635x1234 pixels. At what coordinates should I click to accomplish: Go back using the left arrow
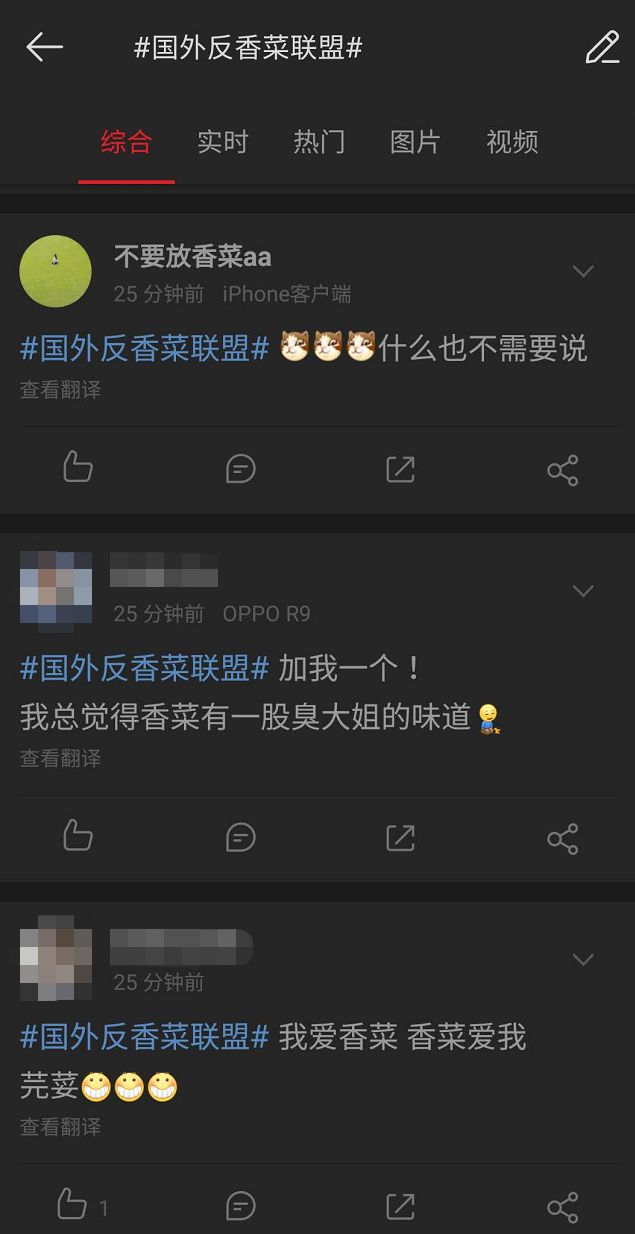point(44,47)
